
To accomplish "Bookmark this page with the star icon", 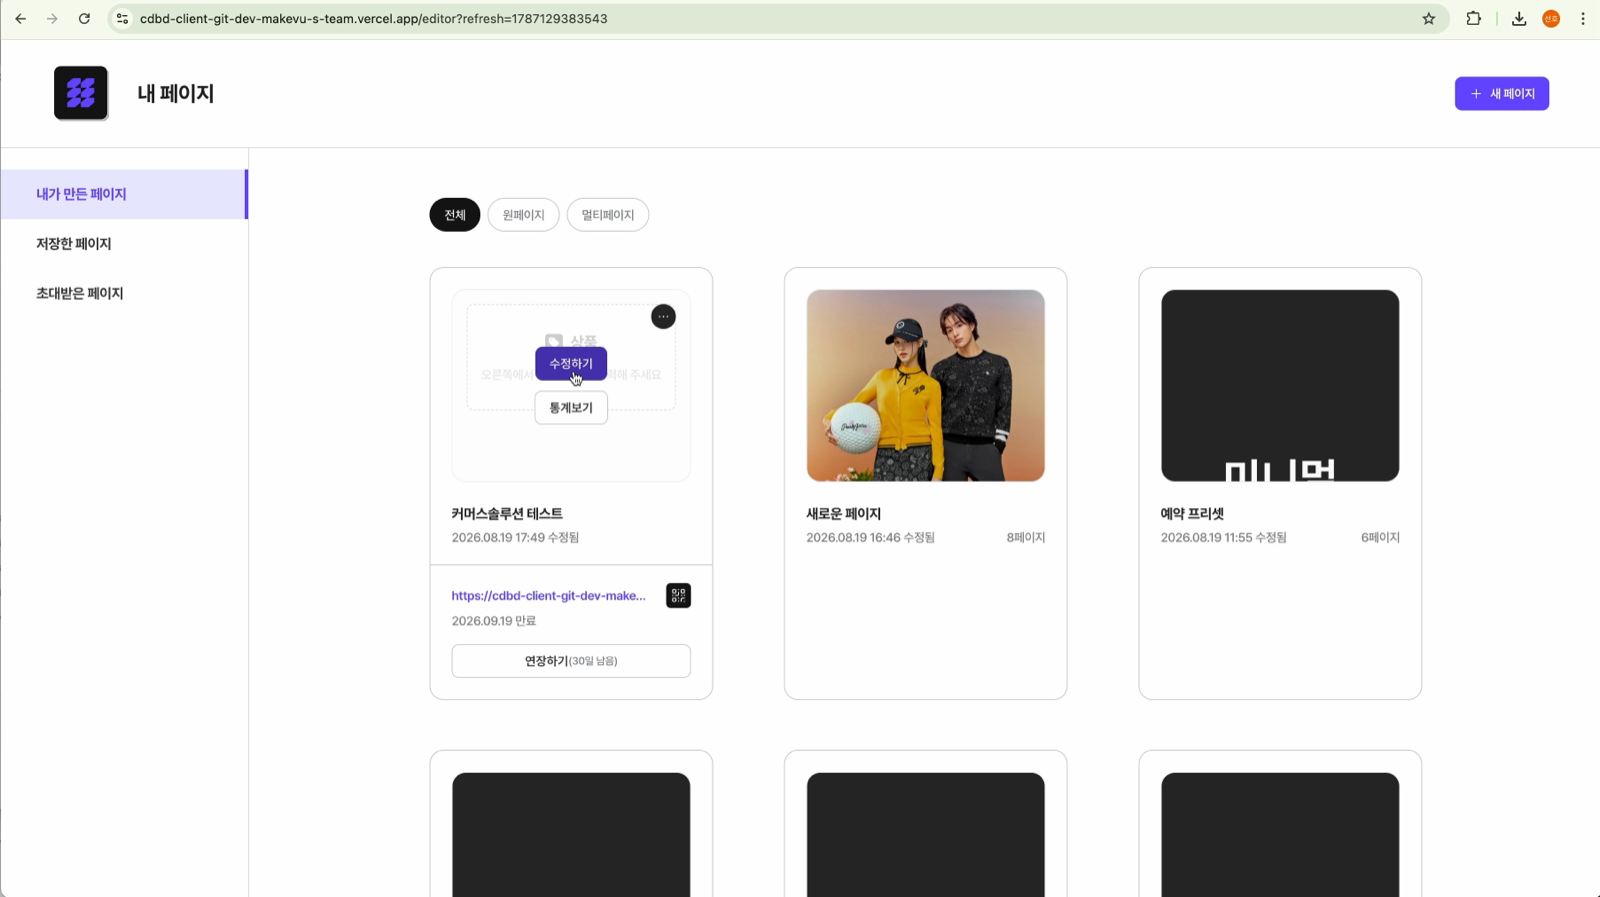I will (1429, 19).
